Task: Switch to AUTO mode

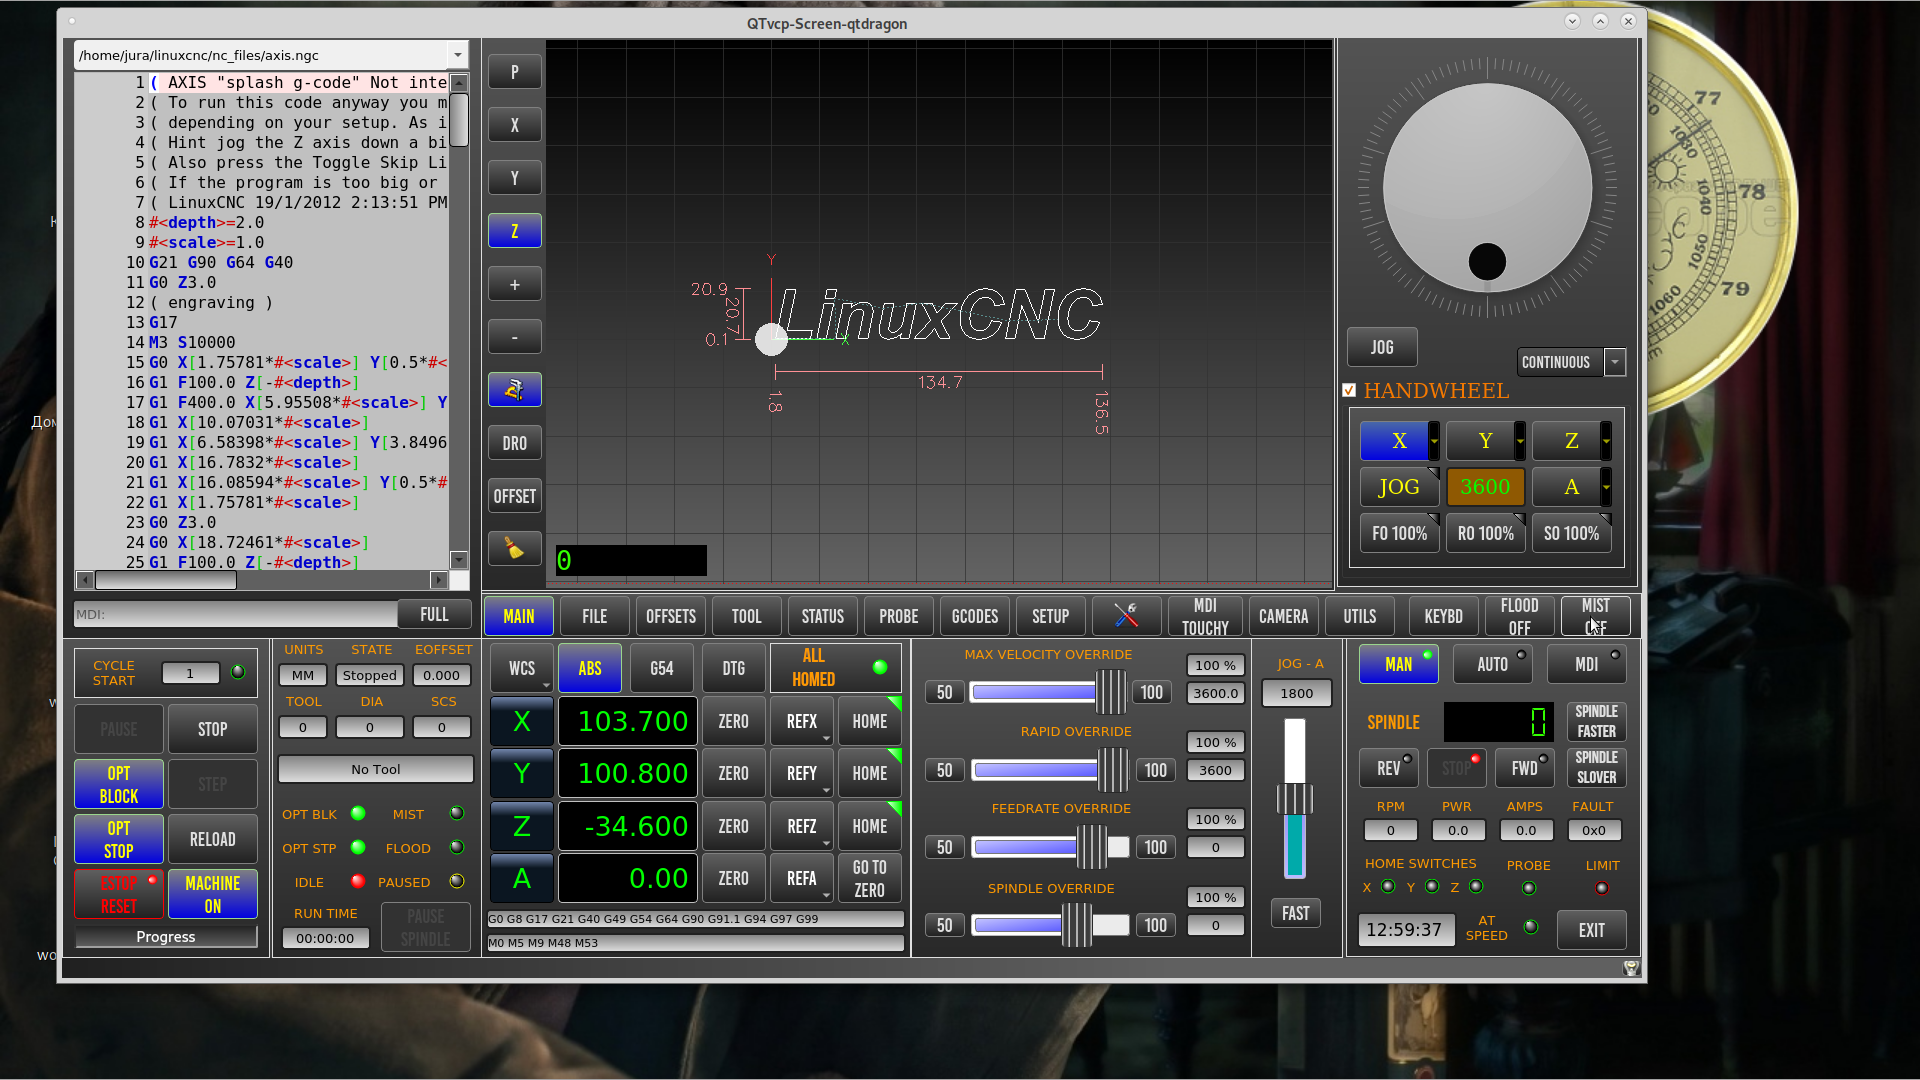Action: tap(1492, 664)
